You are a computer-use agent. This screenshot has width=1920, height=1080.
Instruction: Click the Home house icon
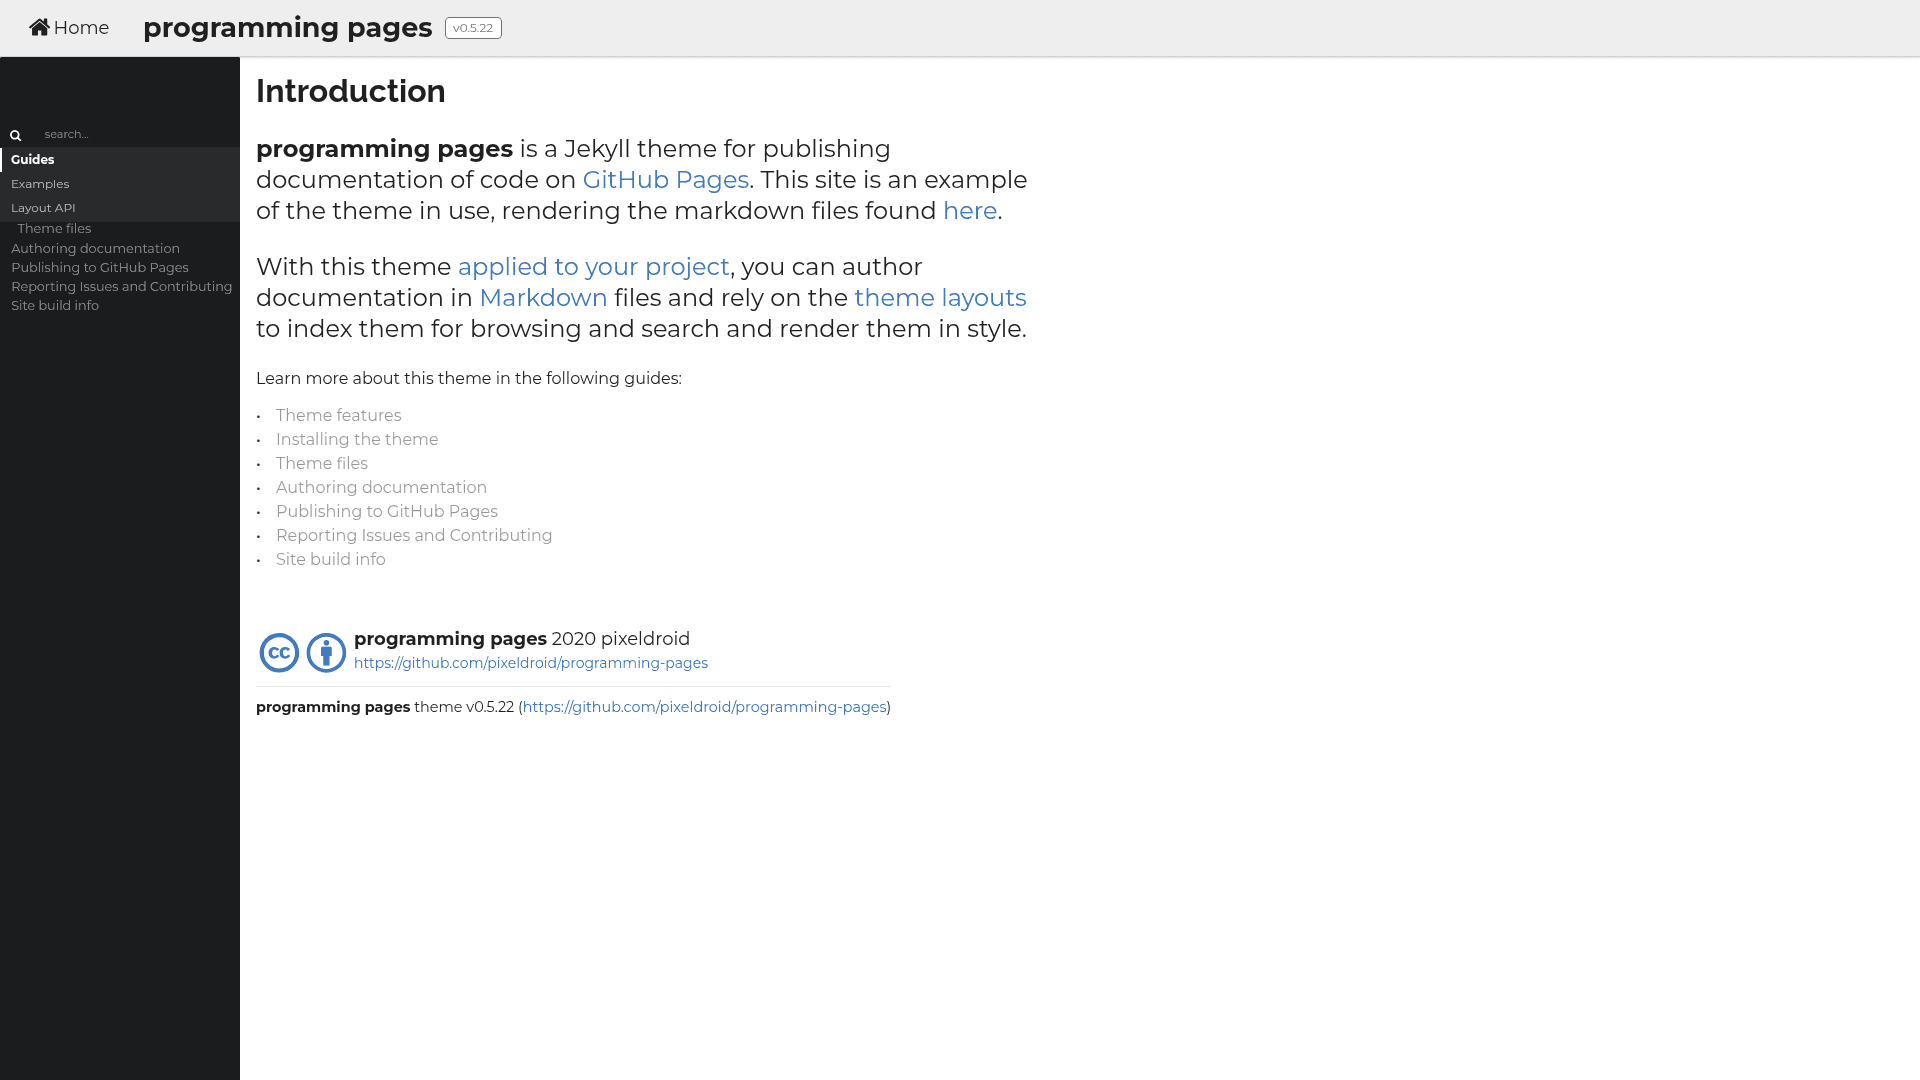(39, 27)
